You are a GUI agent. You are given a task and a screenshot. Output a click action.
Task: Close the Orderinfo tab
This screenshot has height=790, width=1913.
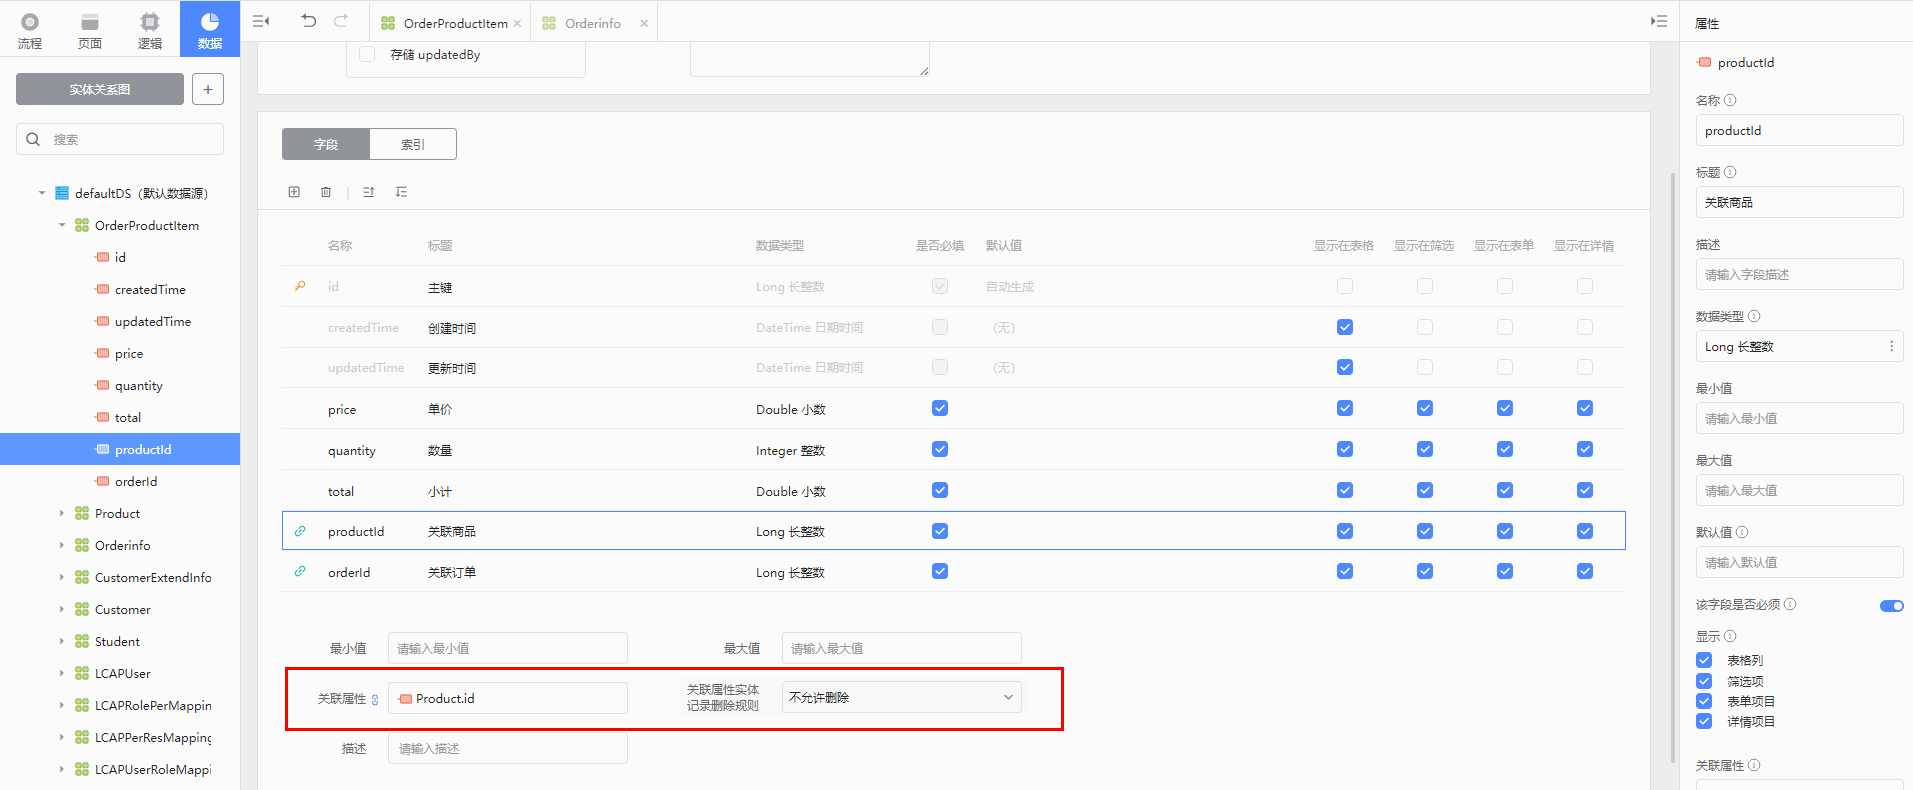tap(644, 23)
